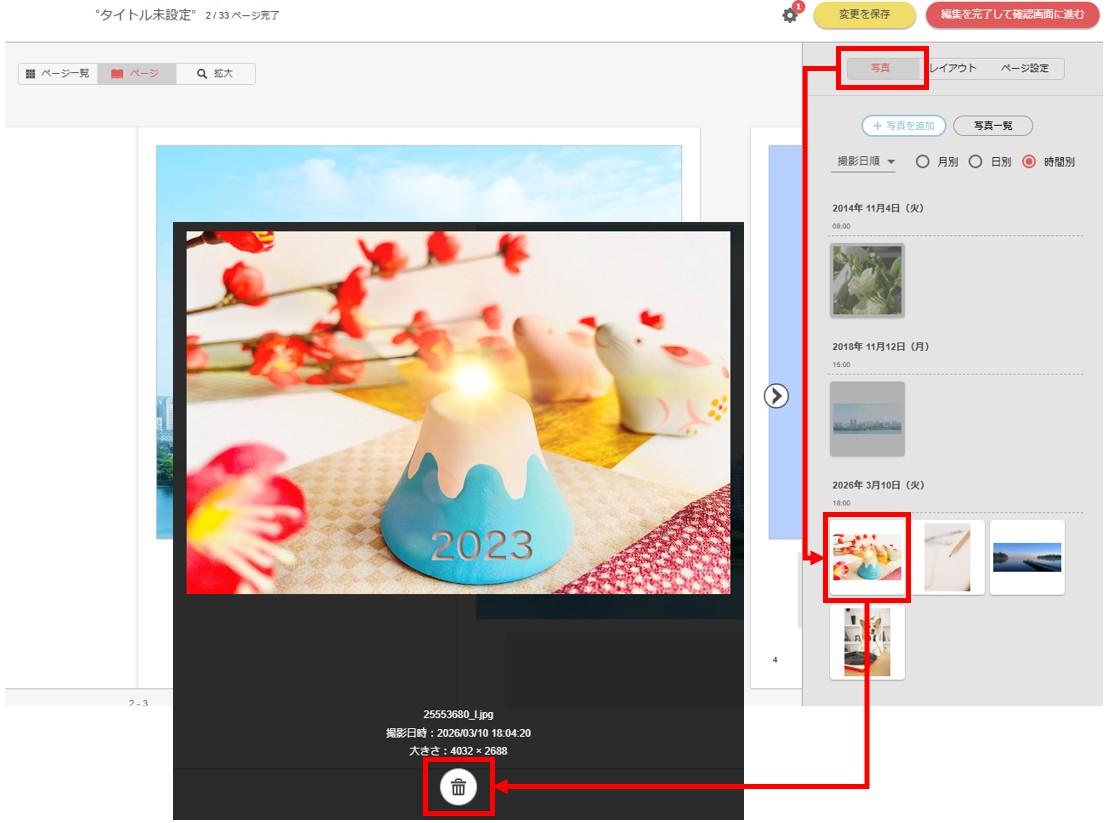Open 撮影日順 sort dropdown
1111x823 pixels.
(x=866, y=161)
